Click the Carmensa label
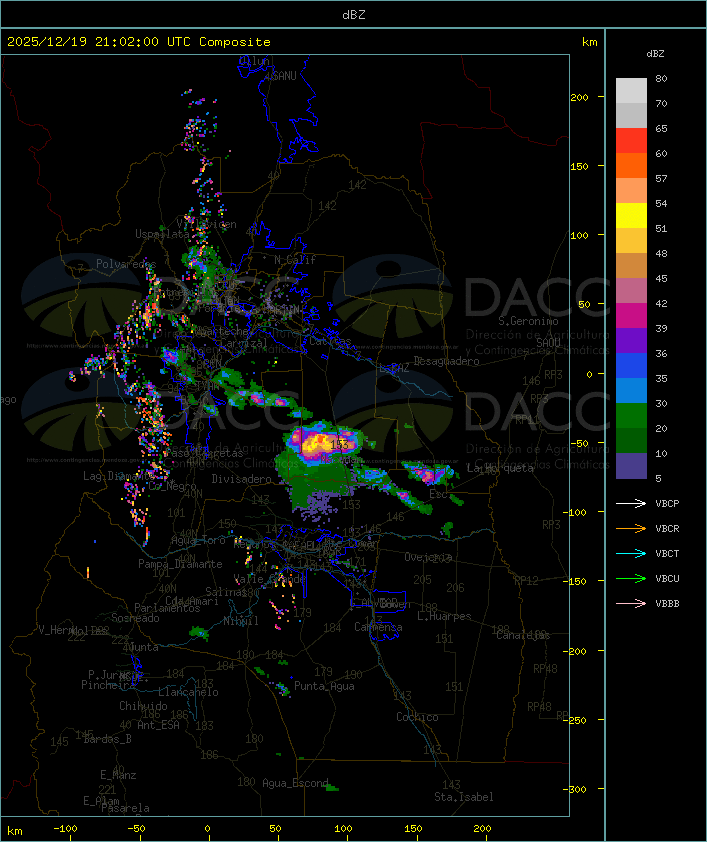707x842 pixels. pyautogui.click(x=378, y=627)
